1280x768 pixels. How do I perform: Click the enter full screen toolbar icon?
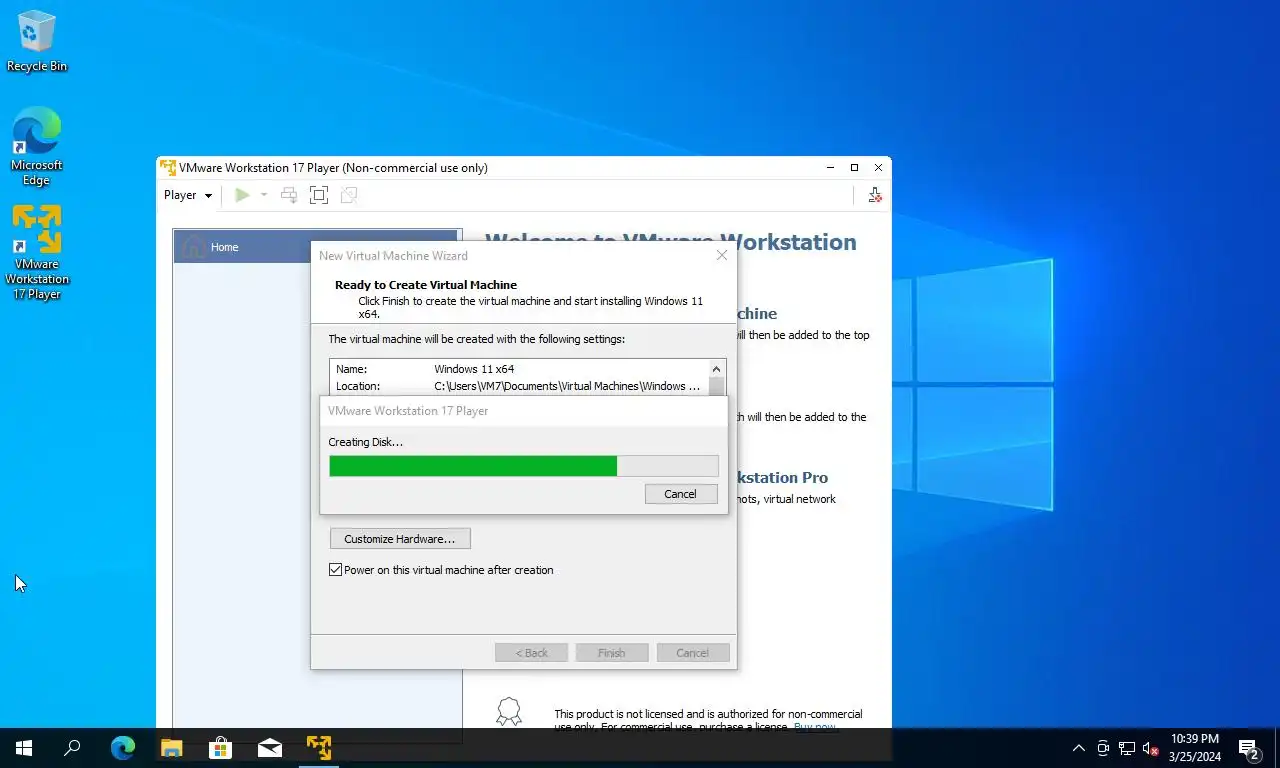click(319, 195)
